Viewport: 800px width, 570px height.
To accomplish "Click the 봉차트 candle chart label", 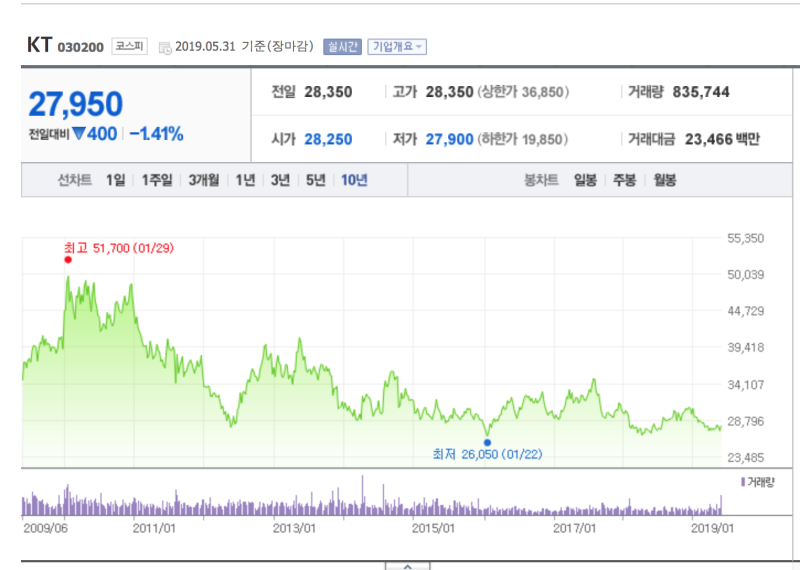I will click(541, 180).
